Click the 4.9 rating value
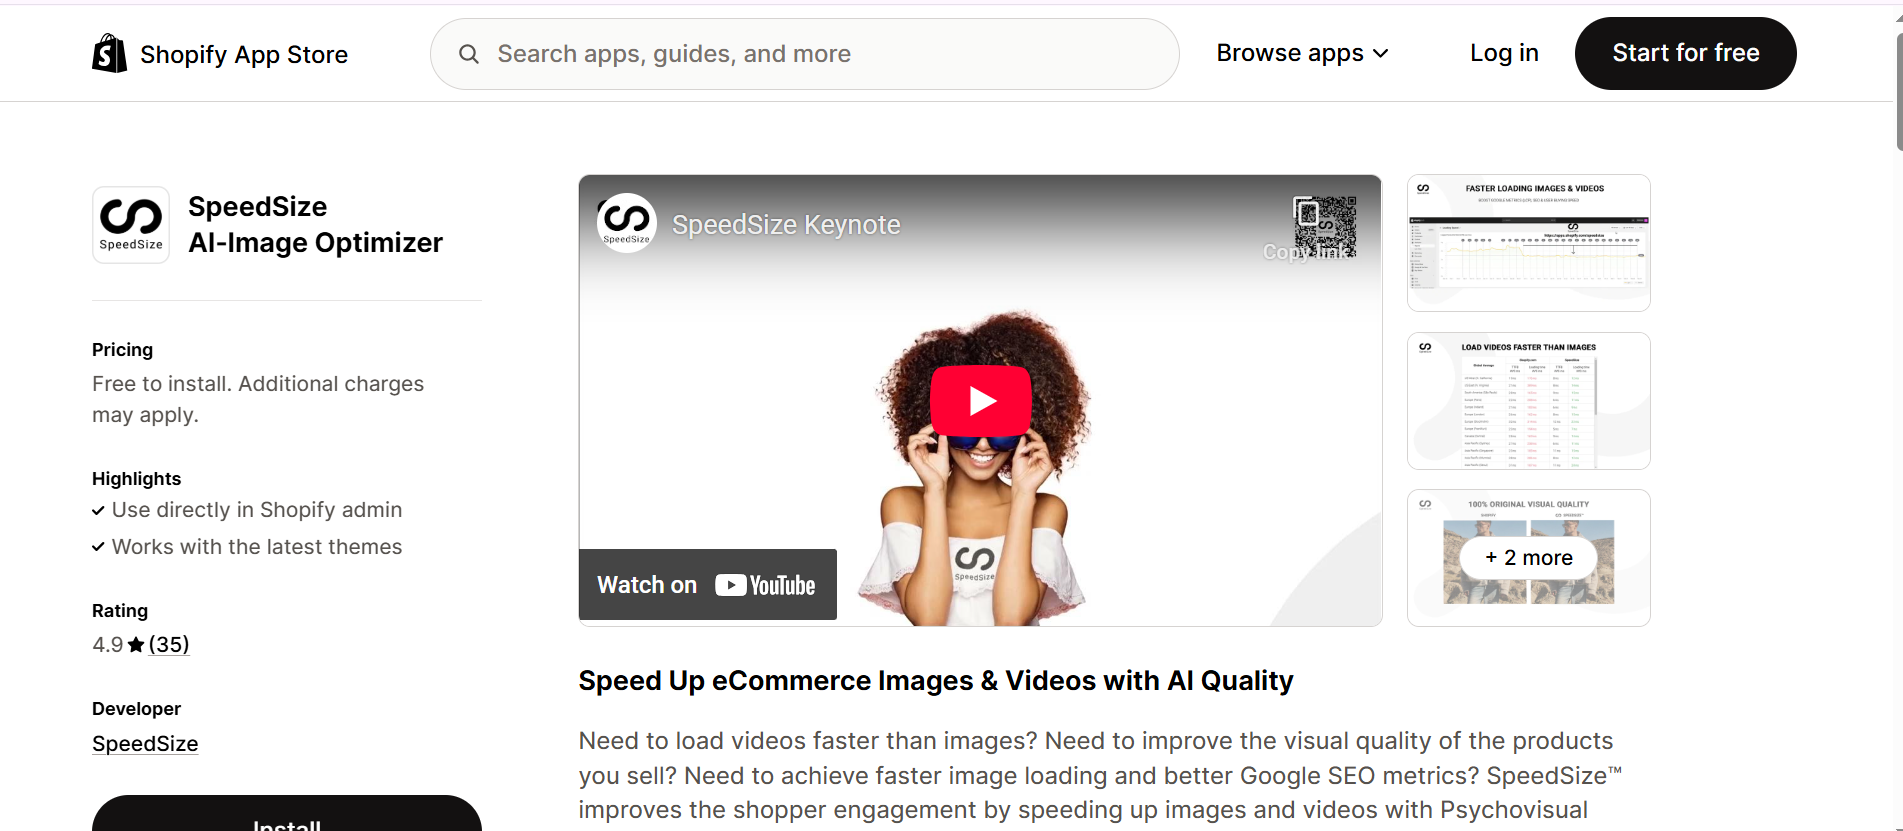 click(107, 645)
